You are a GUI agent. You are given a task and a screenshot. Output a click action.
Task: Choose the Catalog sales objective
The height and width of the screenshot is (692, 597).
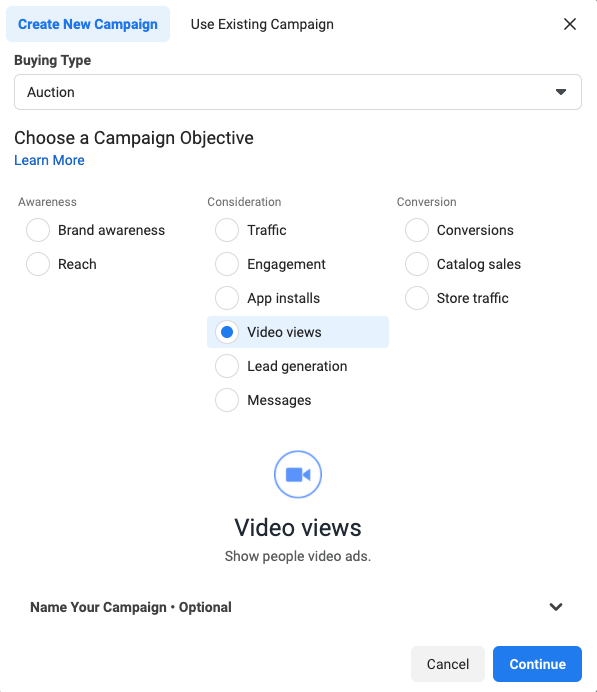click(417, 264)
